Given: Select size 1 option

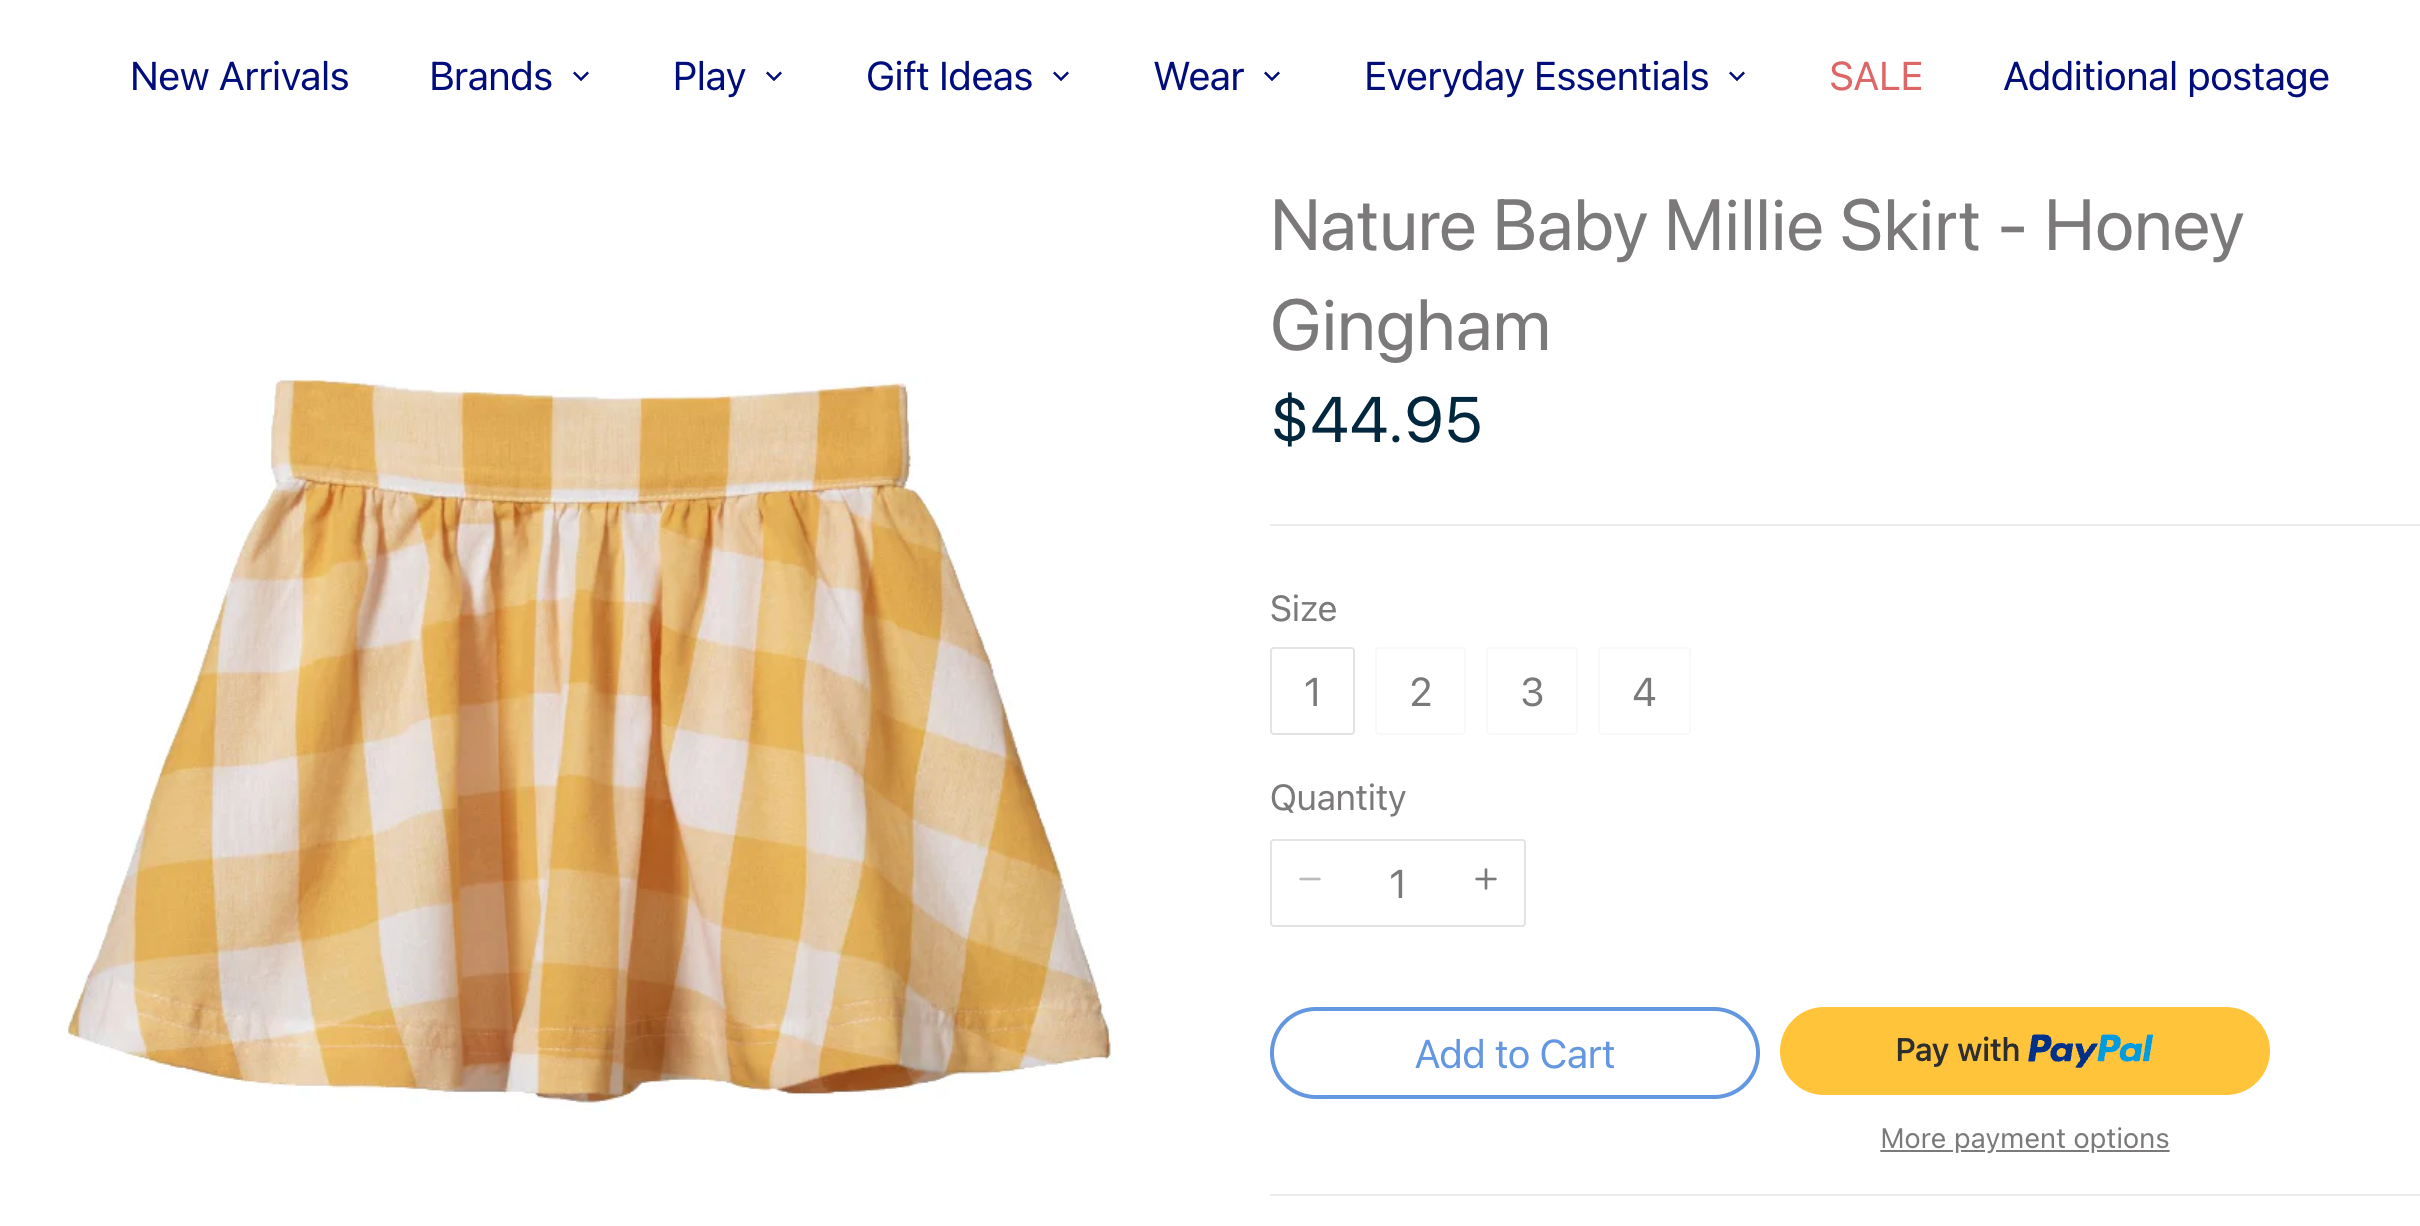Looking at the screenshot, I should click(1312, 691).
